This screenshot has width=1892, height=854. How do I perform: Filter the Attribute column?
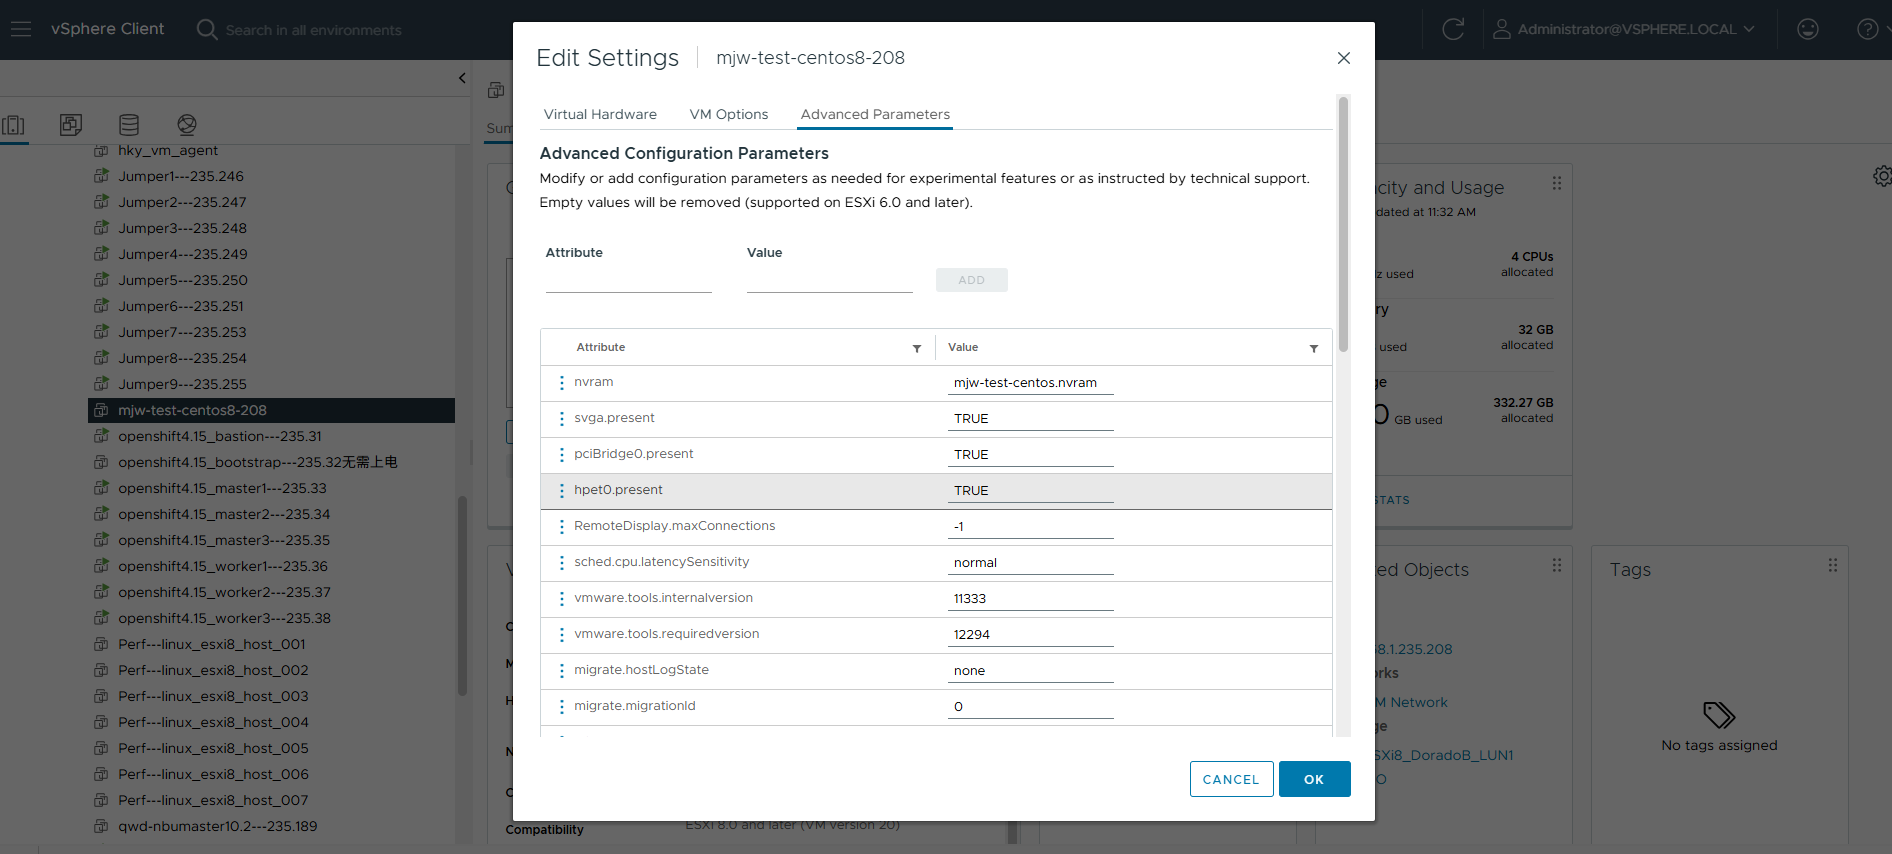tap(916, 348)
